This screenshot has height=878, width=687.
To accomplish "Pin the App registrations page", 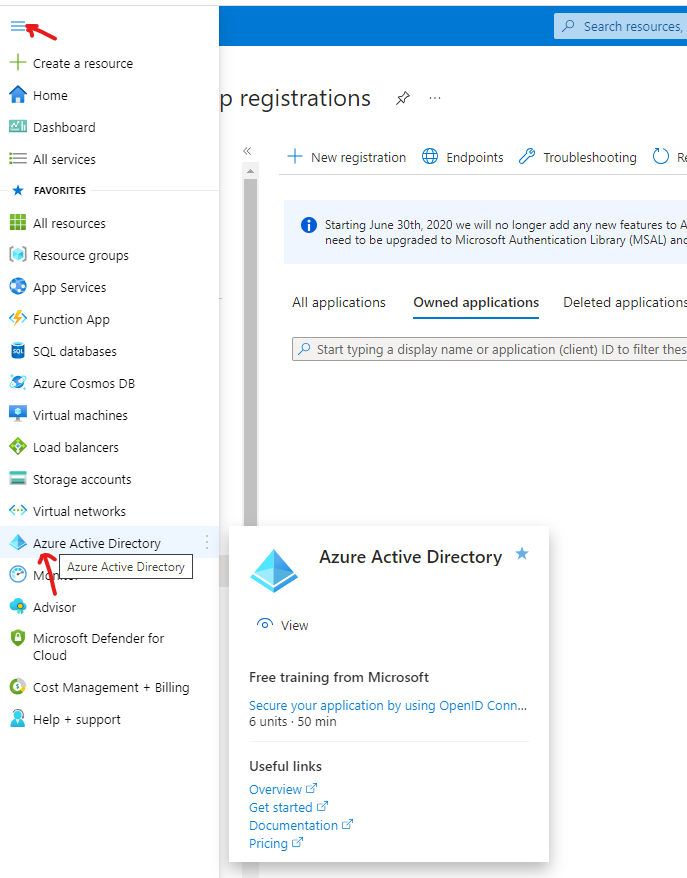I will (x=402, y=98).
